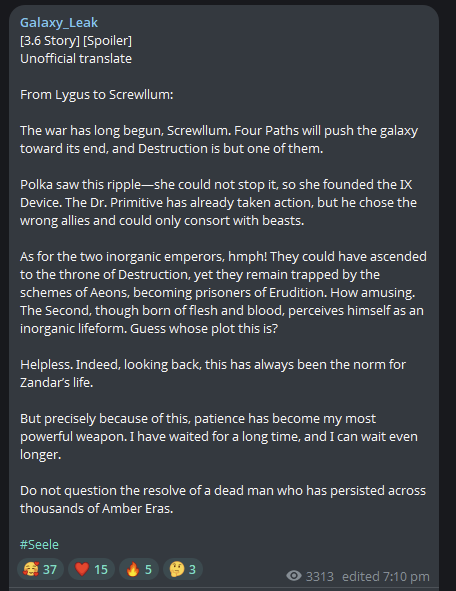
Task: Click the '[3.6 Story] [Spoiler]' header line
Action: [76, 41]
